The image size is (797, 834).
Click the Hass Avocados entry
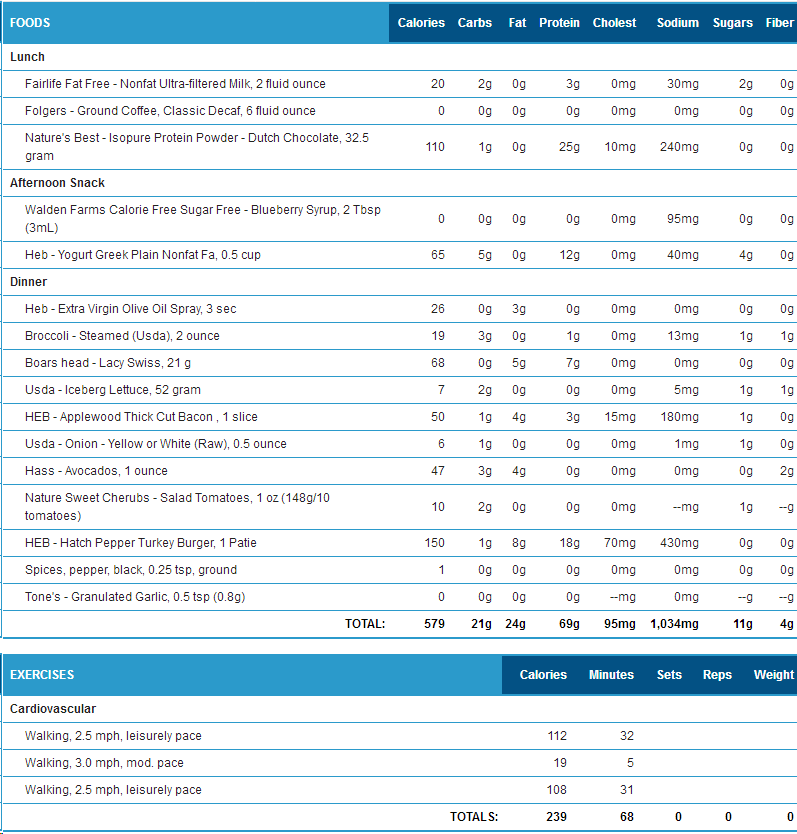(x=96, y=471)
